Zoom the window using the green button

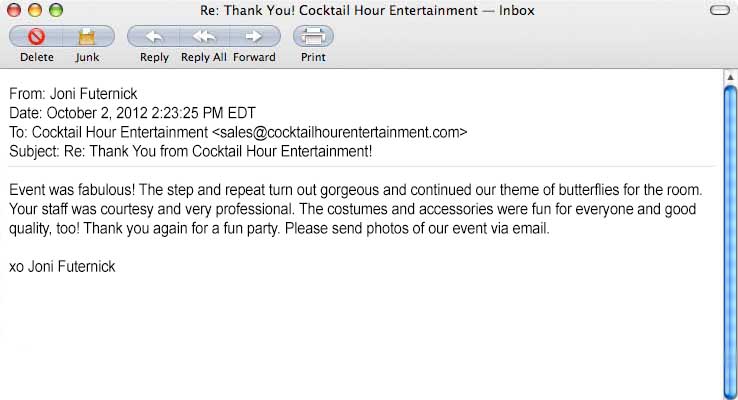(x=56, y=11)
